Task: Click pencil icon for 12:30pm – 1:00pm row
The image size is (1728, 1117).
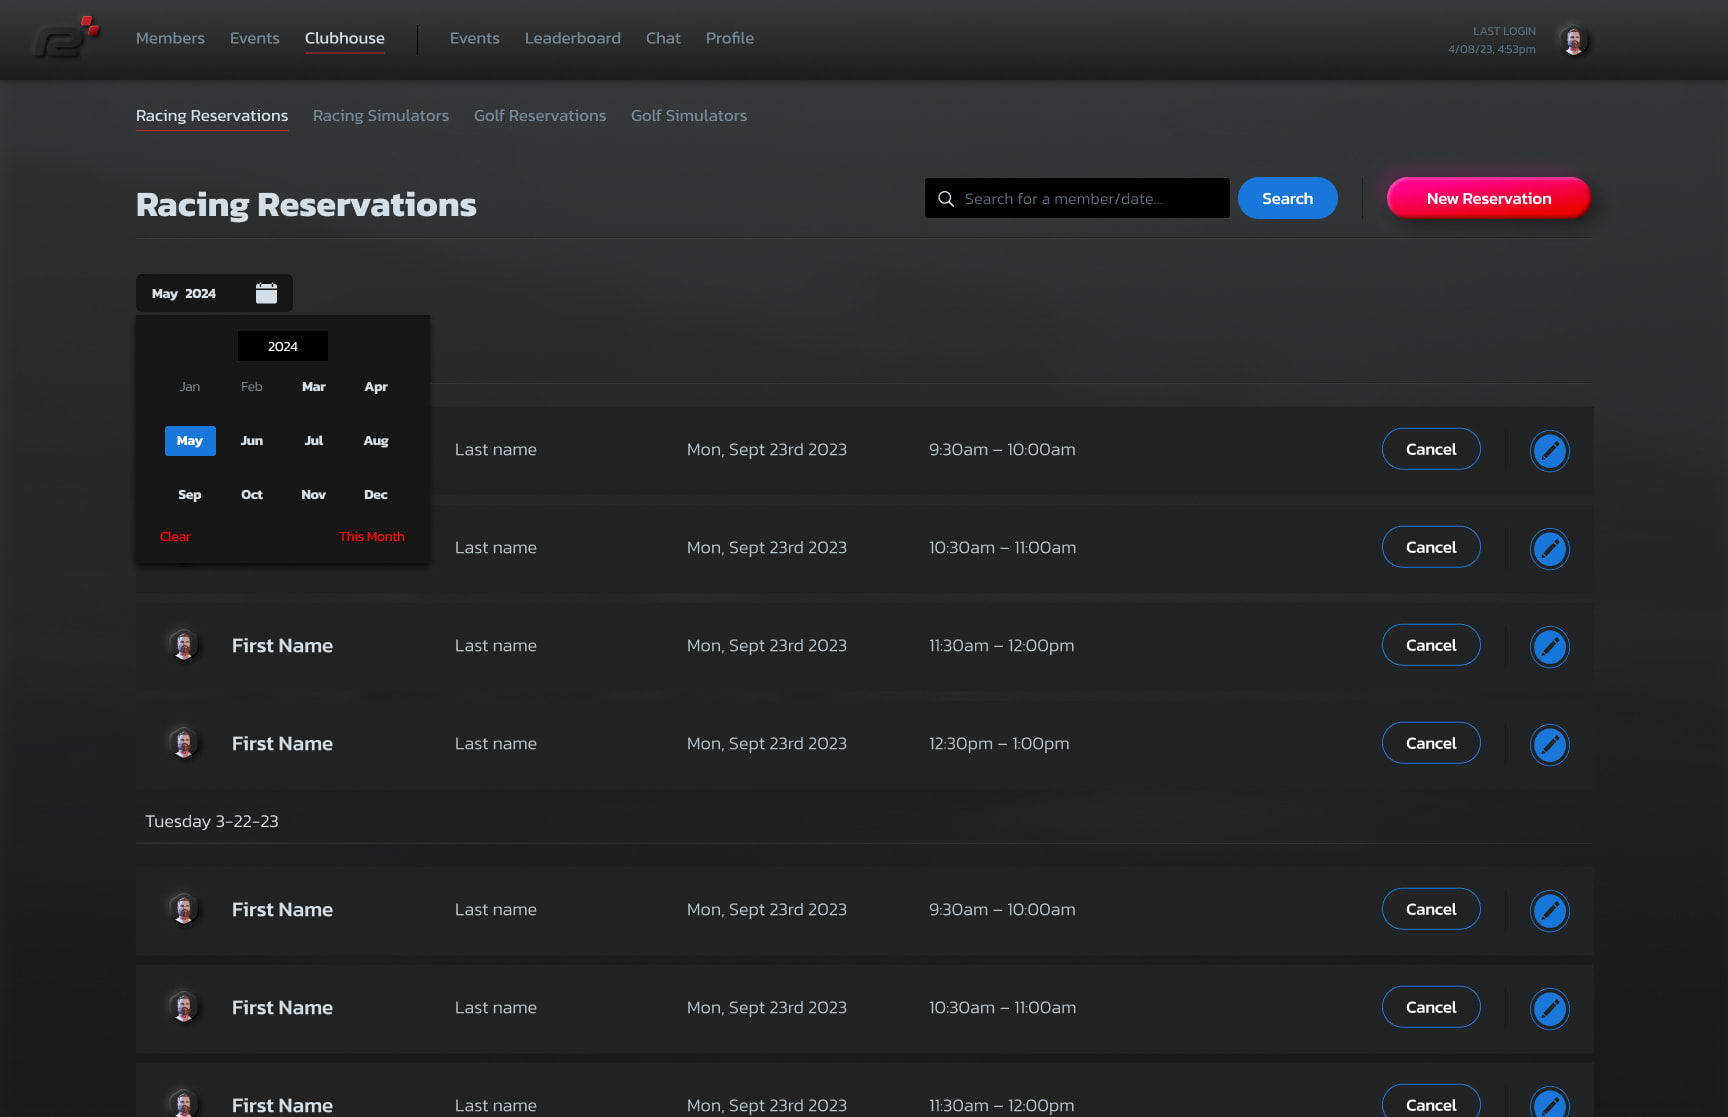Action: [x=1550, y=744]
